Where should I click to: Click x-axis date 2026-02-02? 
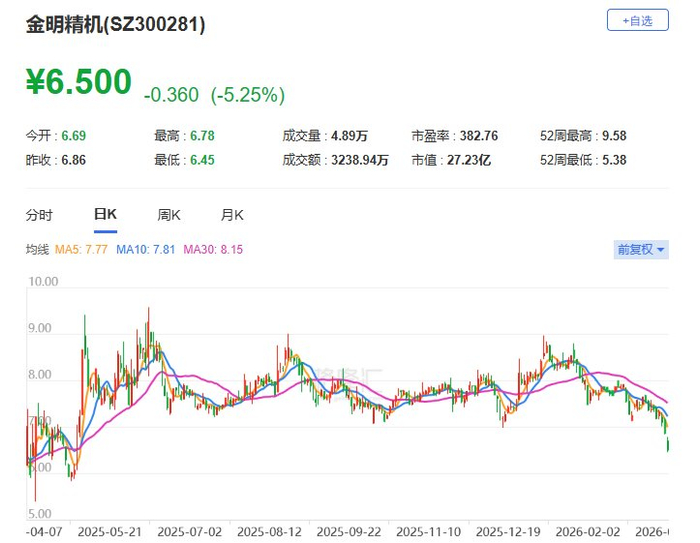click(x=588, y=532)
